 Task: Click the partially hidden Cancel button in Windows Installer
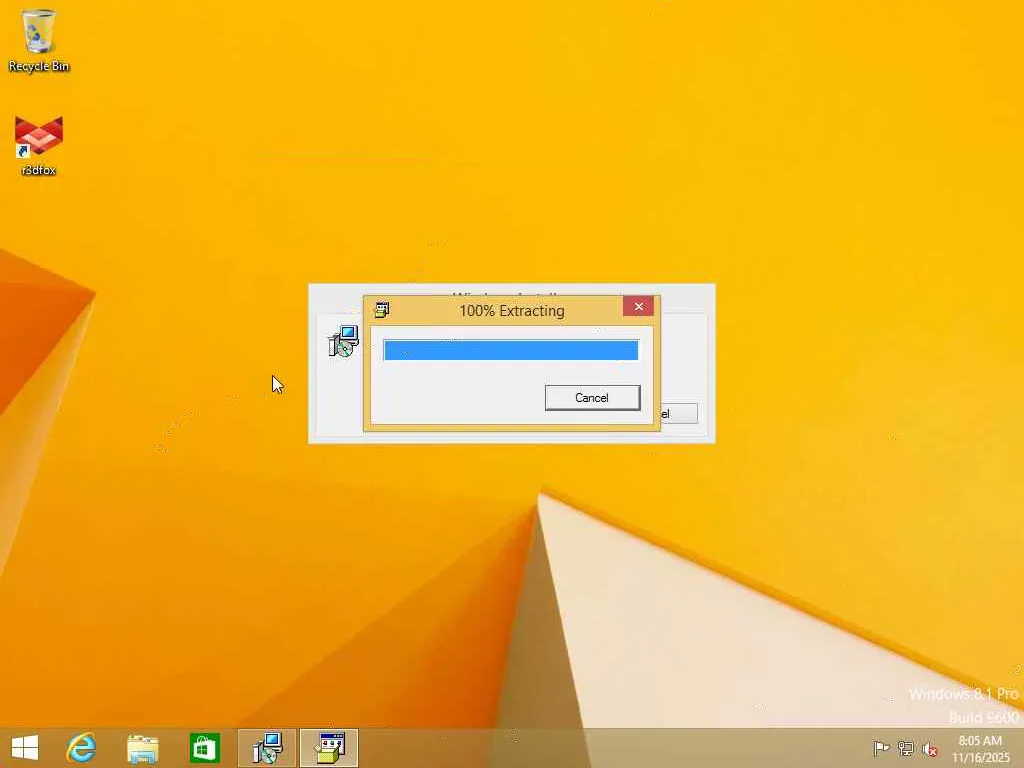point(679,413)
